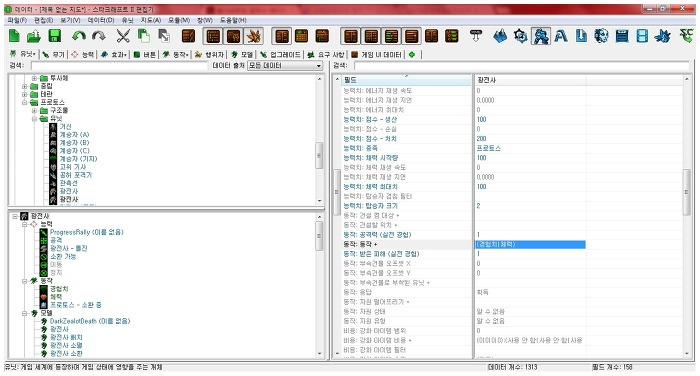Click the green plus add-tab button
The height and width of the screenshot is (376, 700).
click(x=412, y=54)
